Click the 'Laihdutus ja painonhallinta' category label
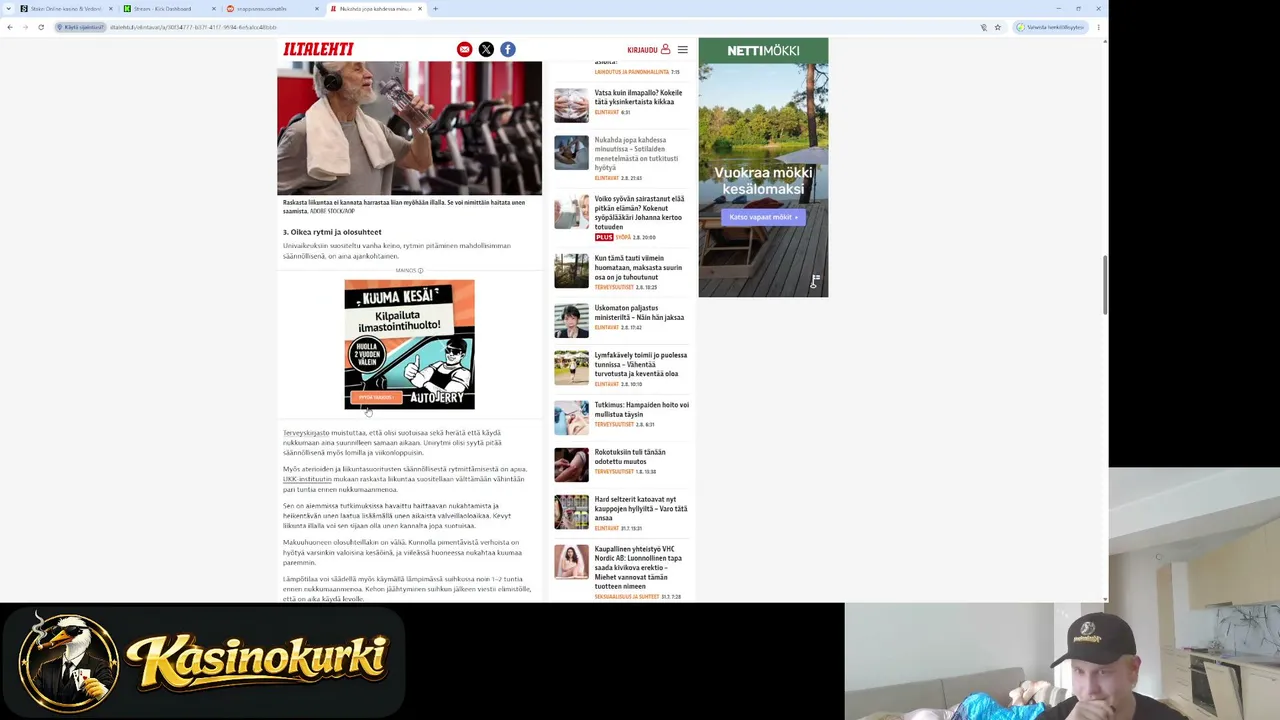Image resolution: width=1280 pixels, height=720 pixels. (x=632, y=72)
